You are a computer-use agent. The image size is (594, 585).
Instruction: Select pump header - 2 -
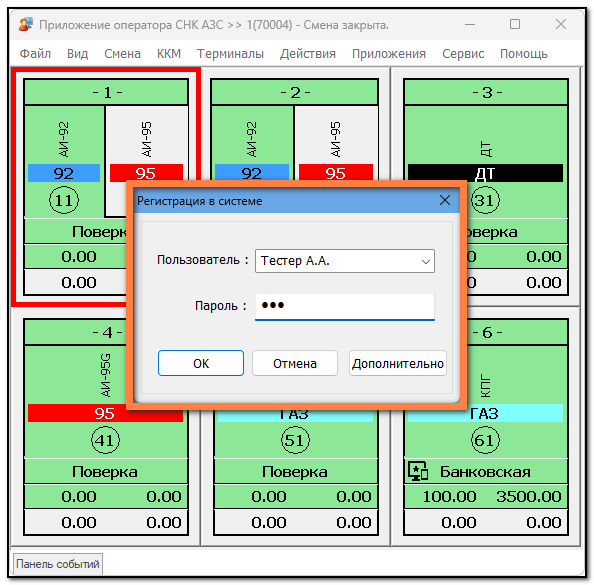pyautogui.click(x=294, y=92)
